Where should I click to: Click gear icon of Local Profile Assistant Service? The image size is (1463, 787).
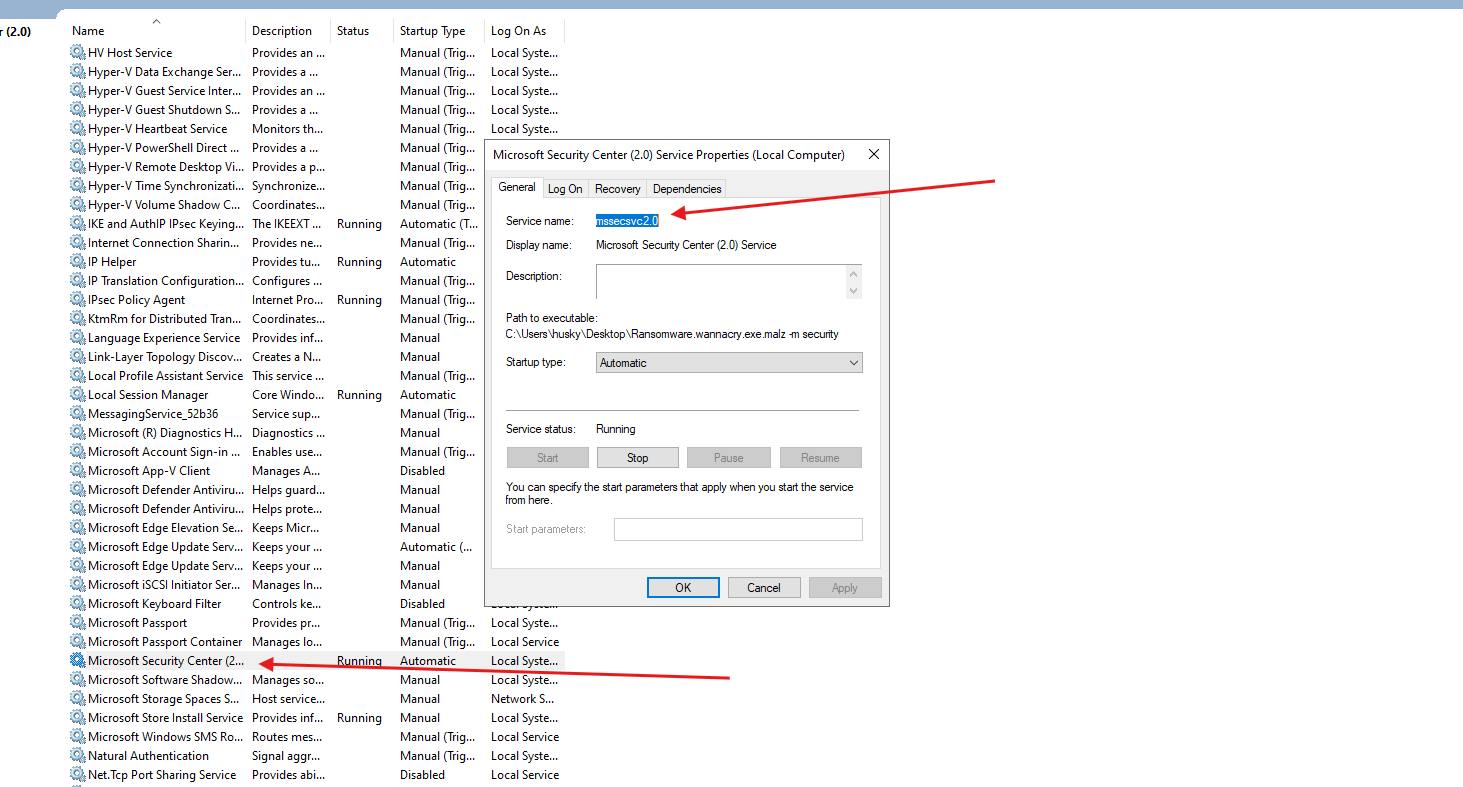(77, 376)
